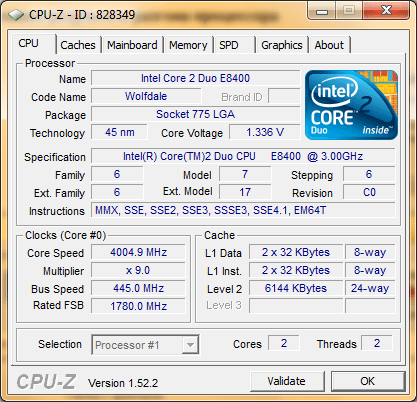Open the Mainboard tab
The image size is (417, 402).
pyautogui.click(x=132, y=45)
